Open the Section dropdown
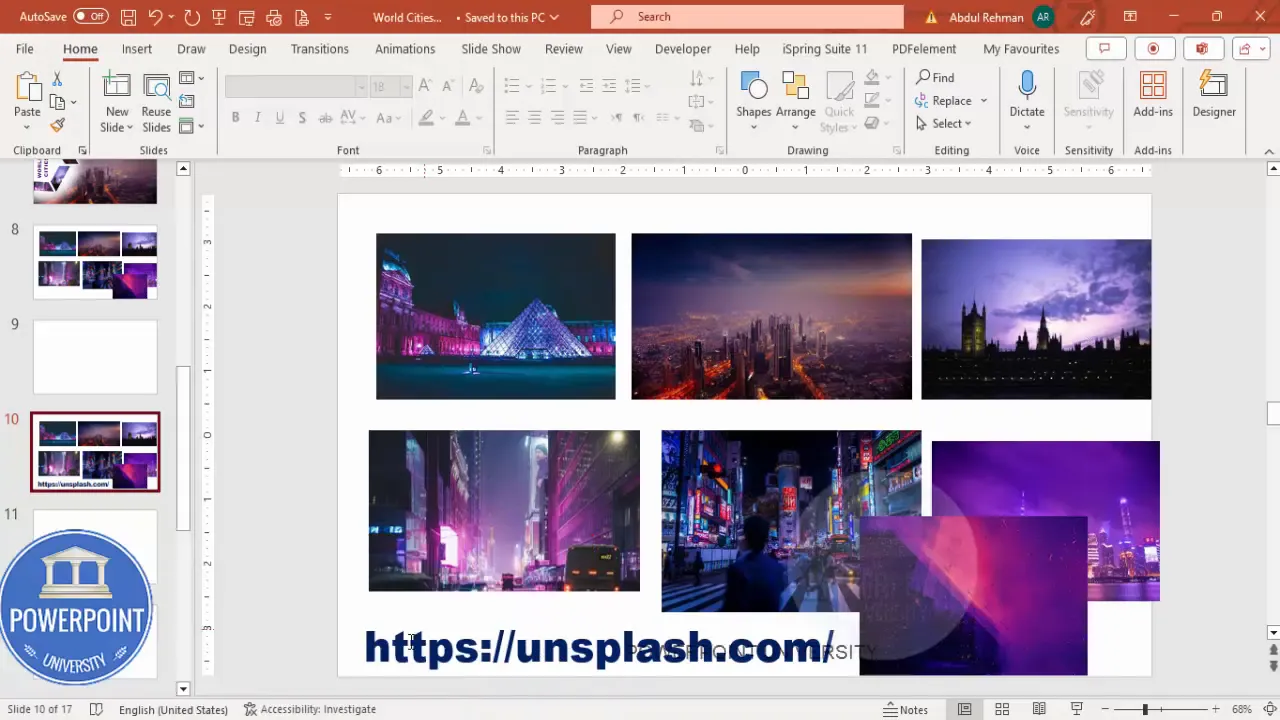Viewport: 1280px width, 720px height. [191, 126]
